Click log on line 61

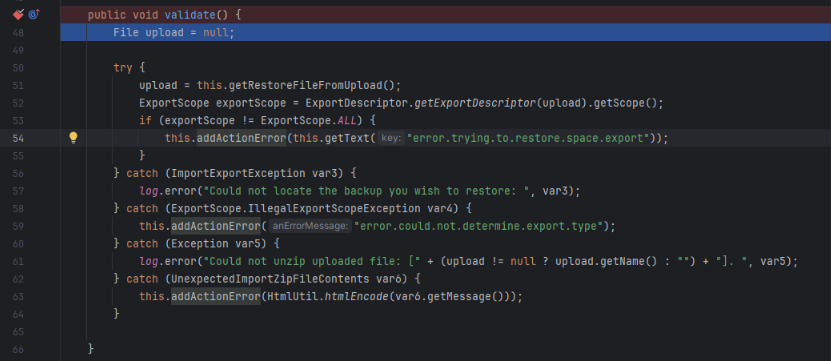149,261
